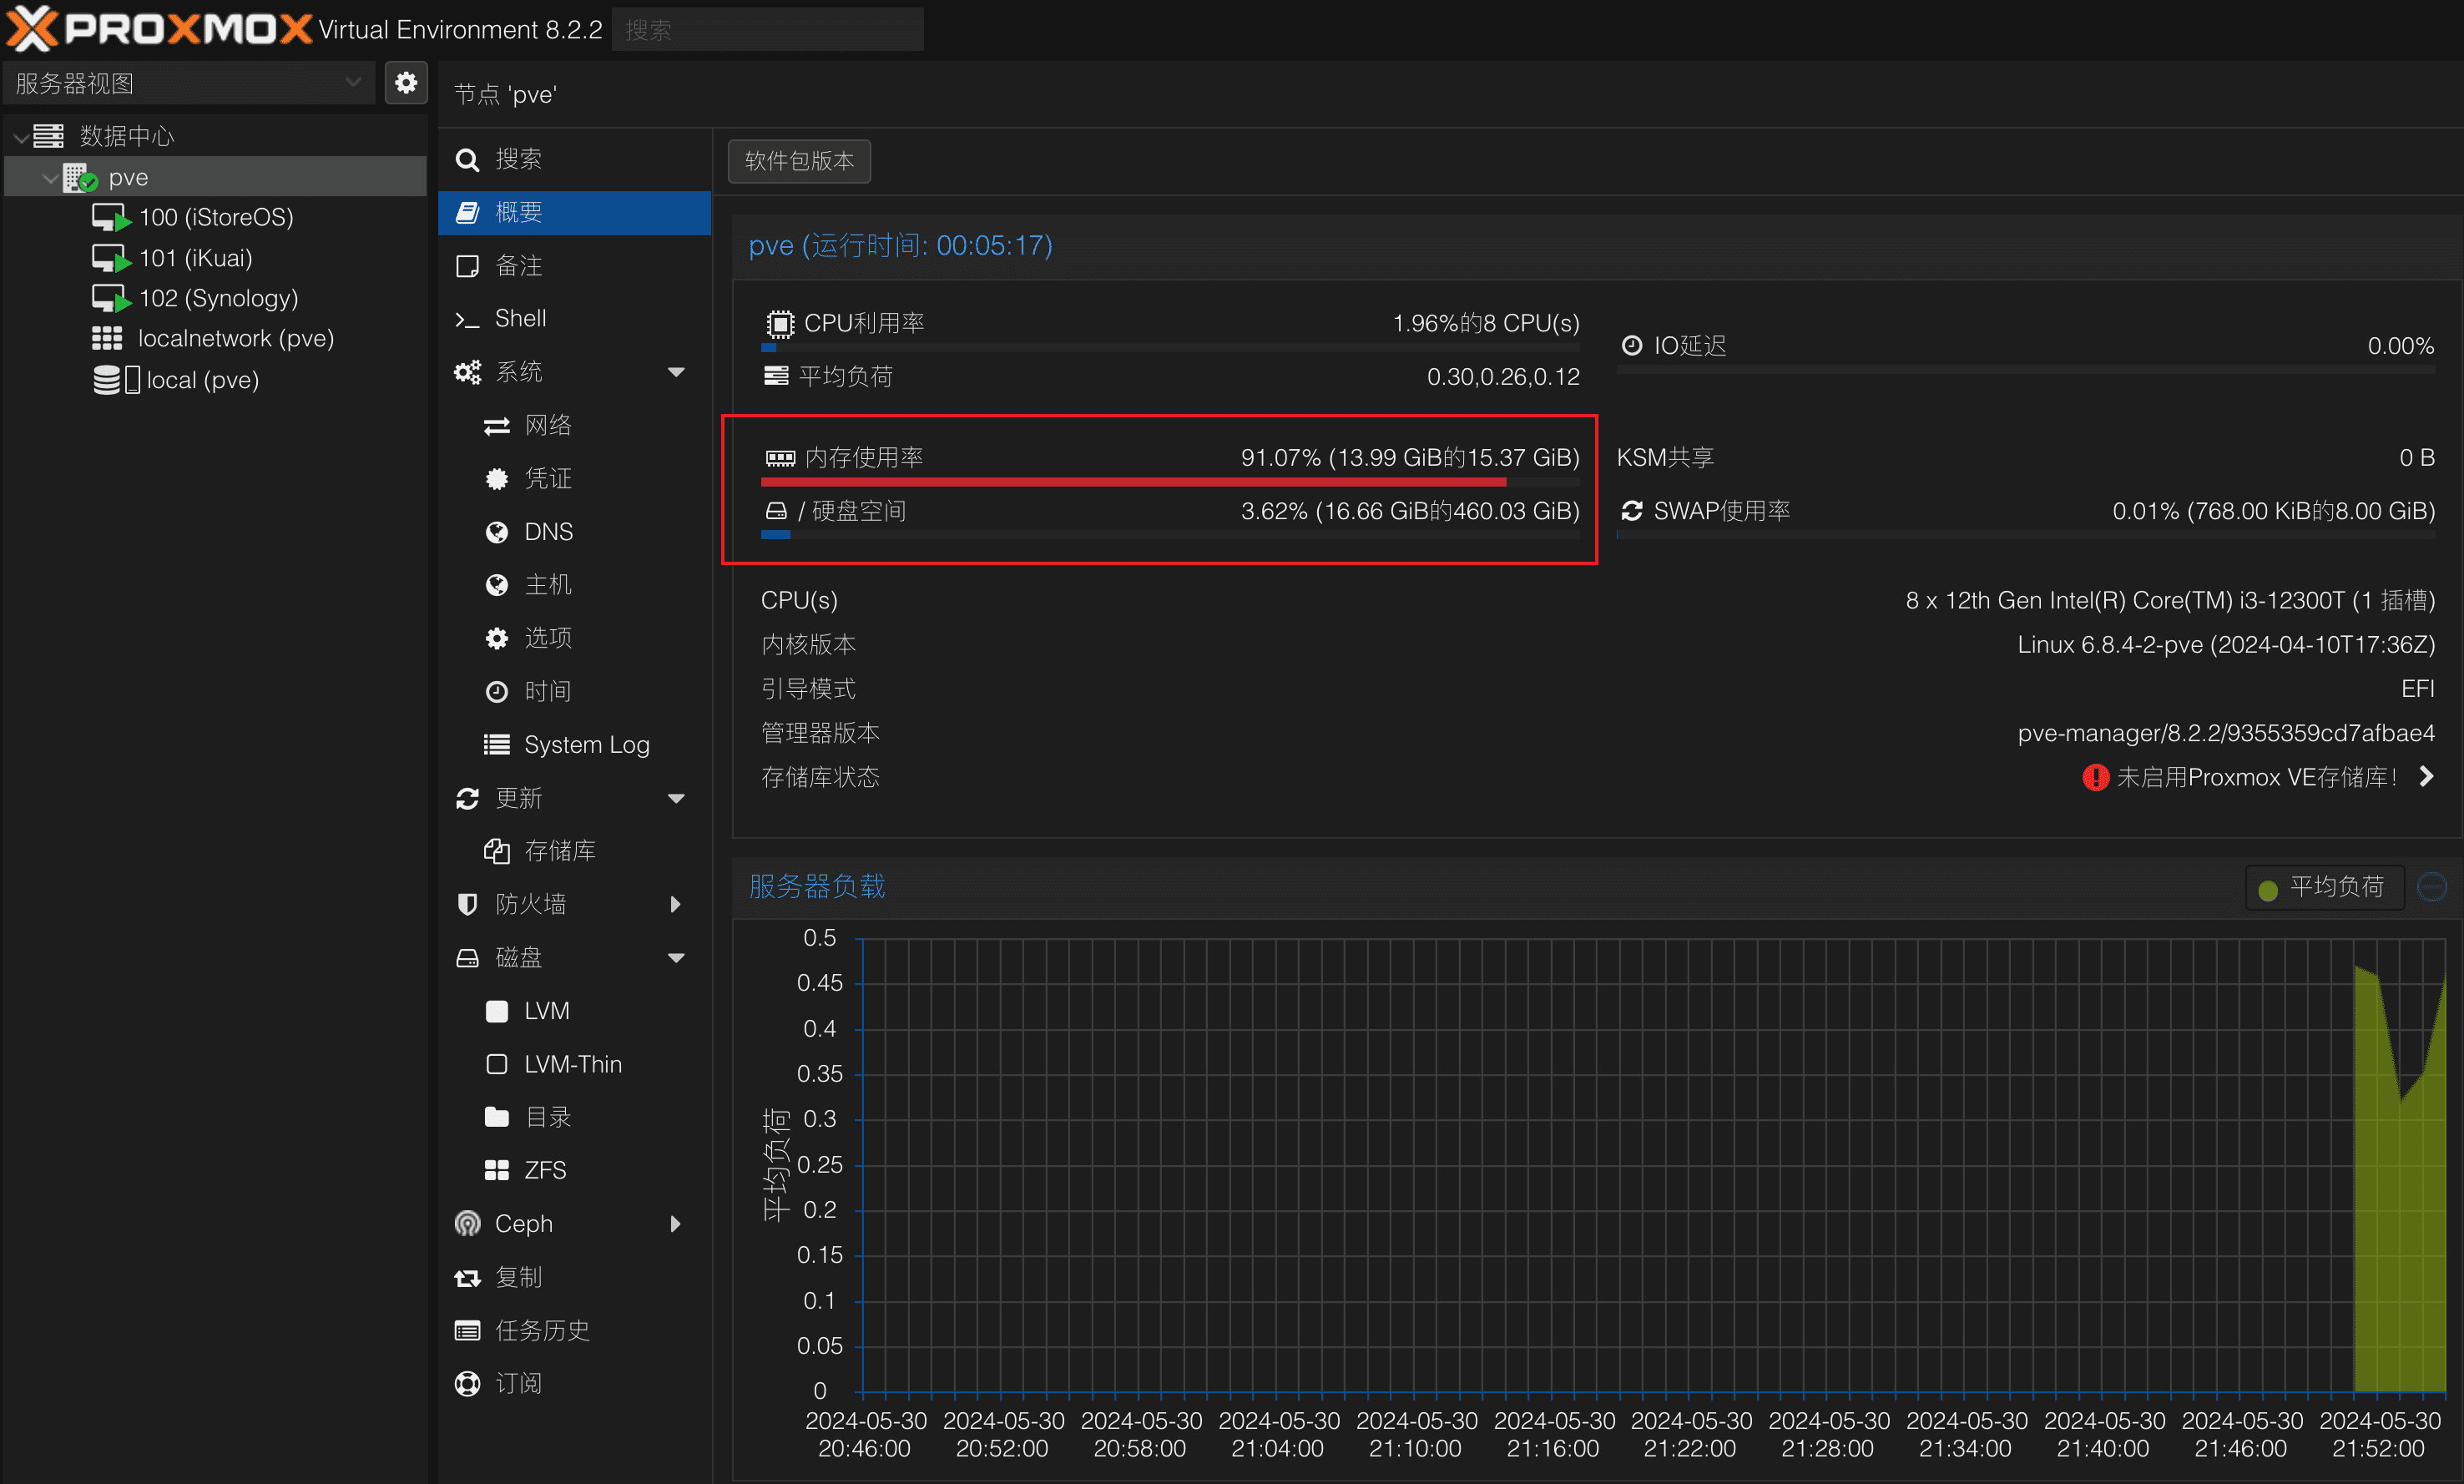This screenshot has width=2464, height=1484.
Task: Select the 软件包版本 package version tab
Action: click(799, 160)
